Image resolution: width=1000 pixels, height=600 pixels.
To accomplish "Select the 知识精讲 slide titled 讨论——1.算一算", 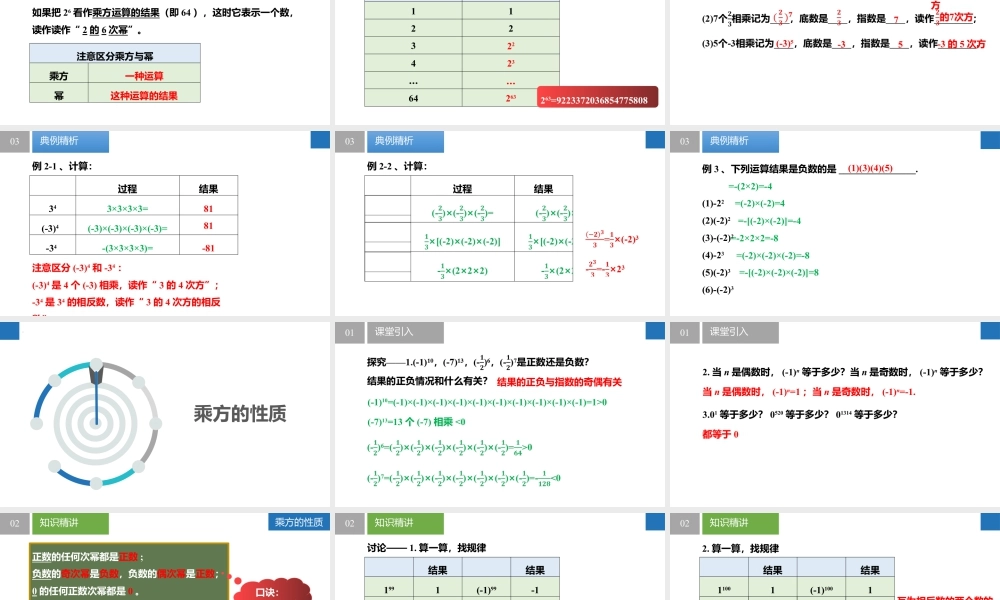I will pos(500,556).
